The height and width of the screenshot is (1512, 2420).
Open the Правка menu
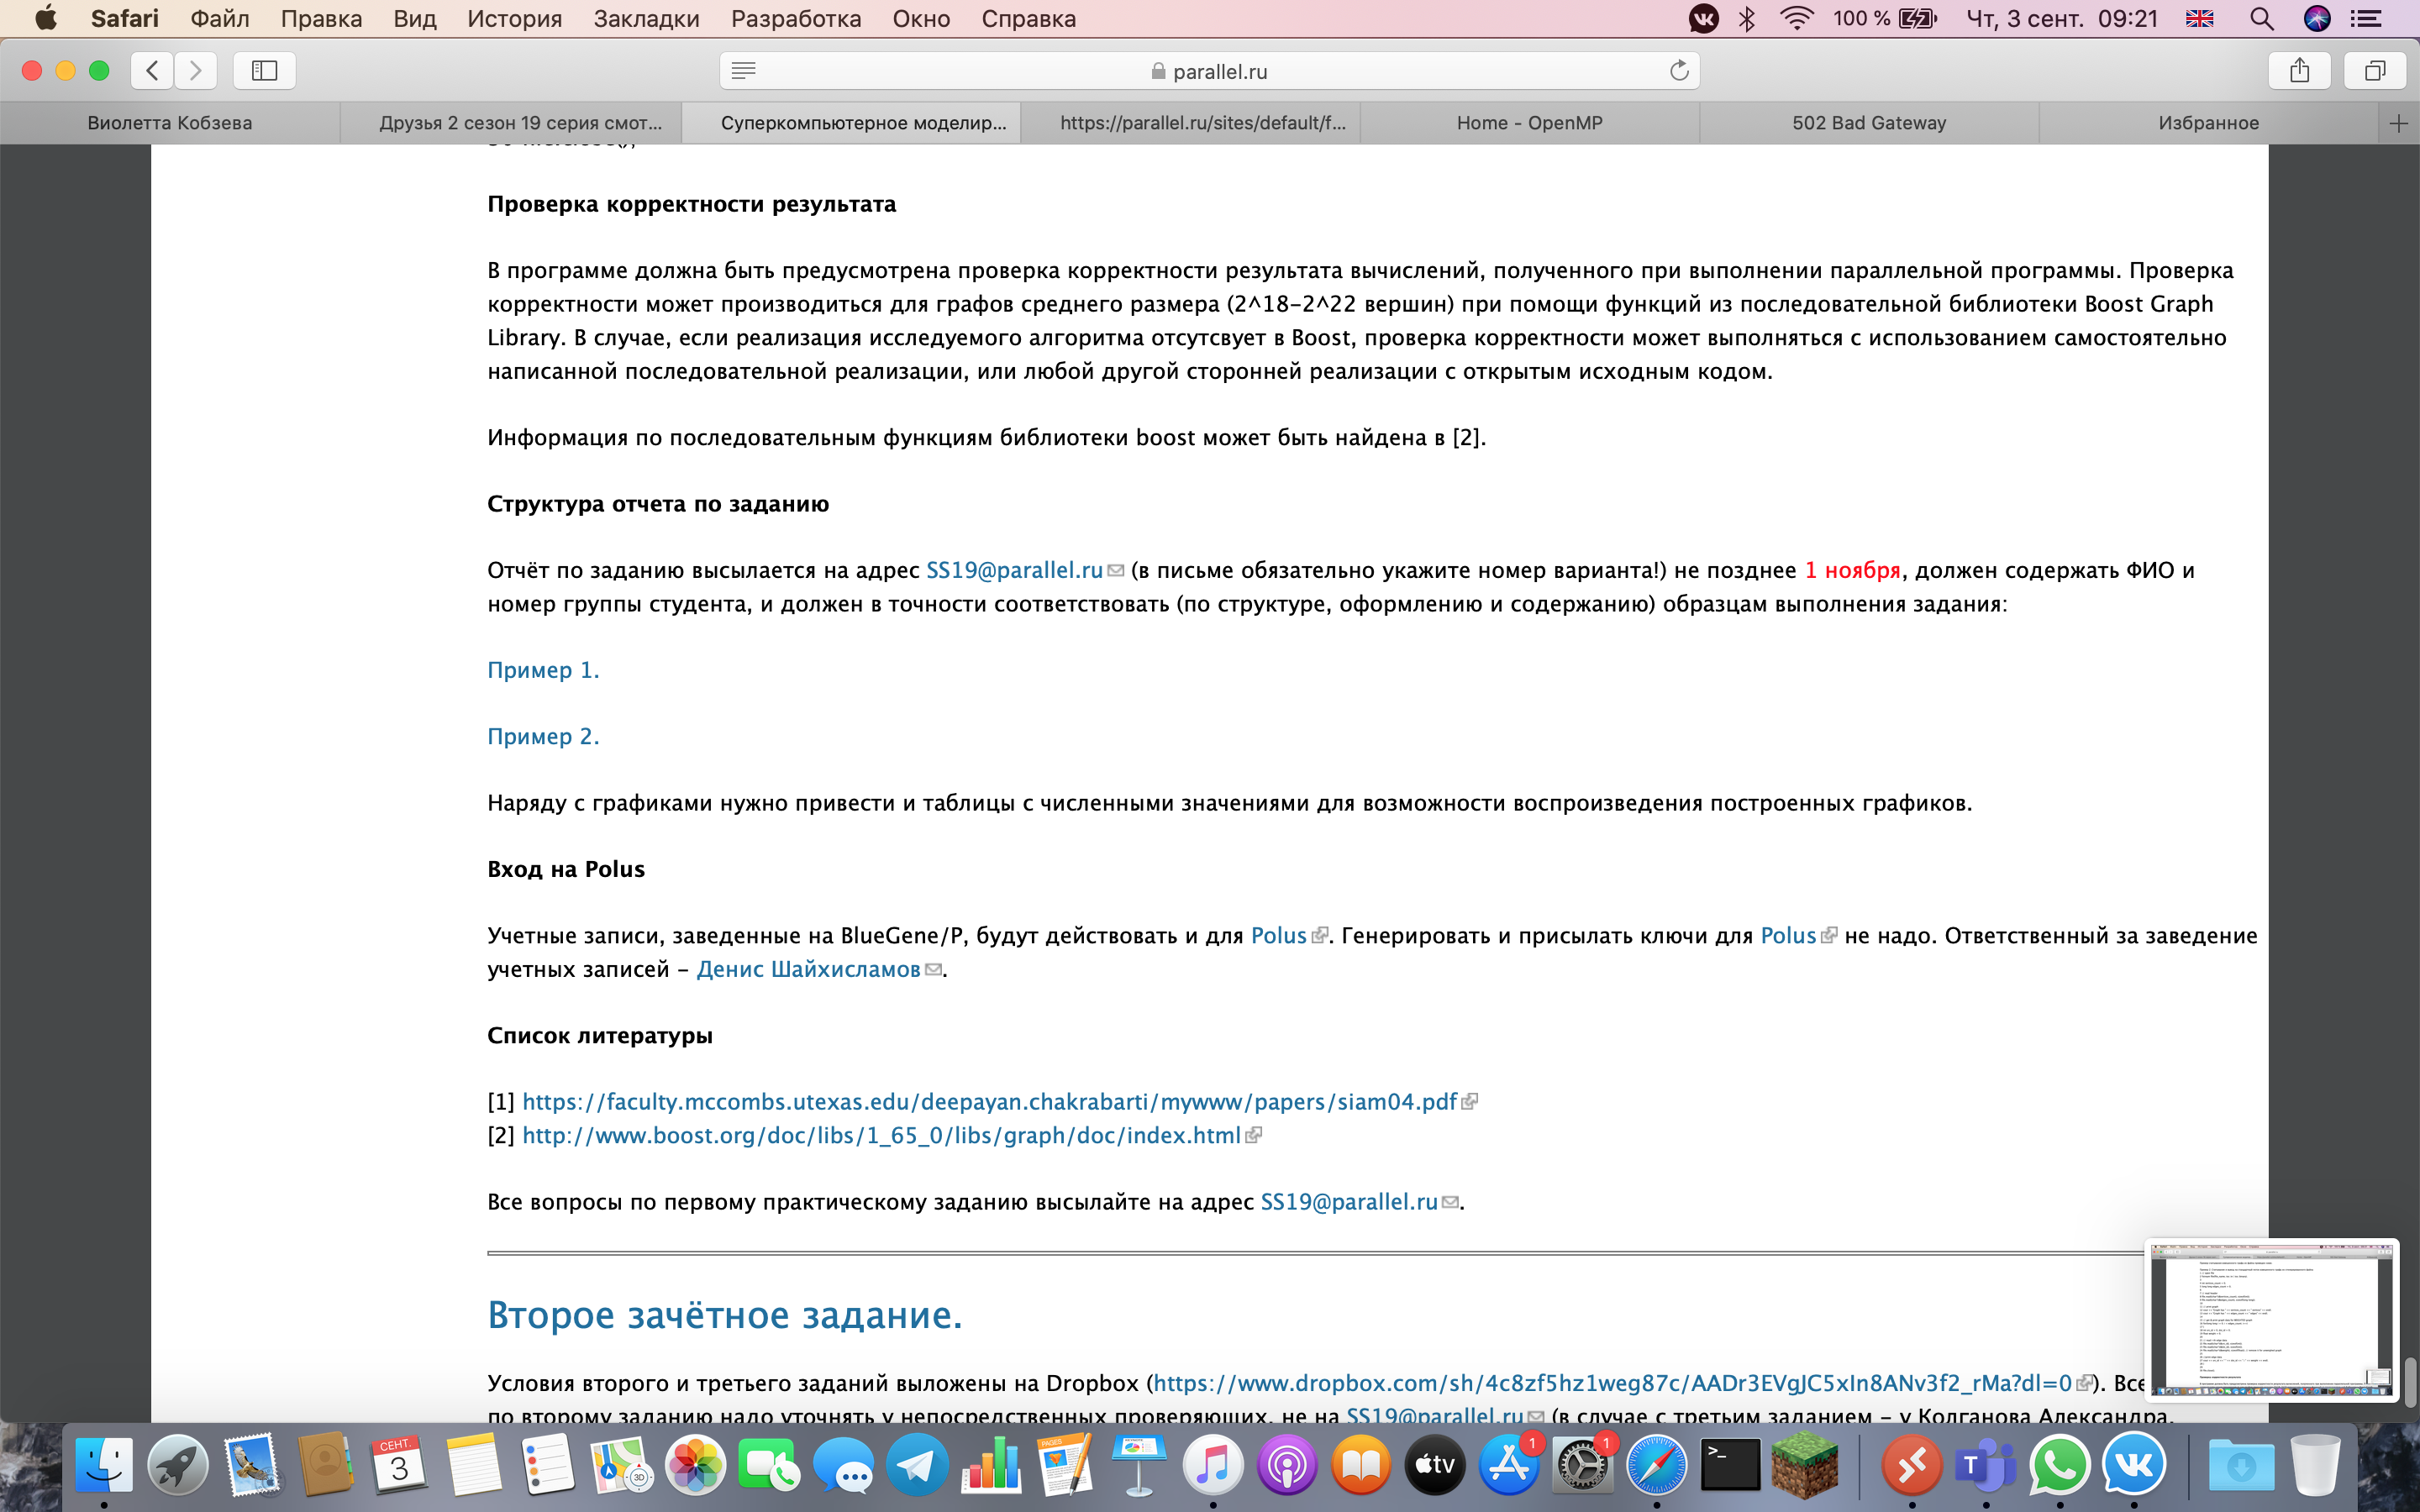[x=321, y=18]
